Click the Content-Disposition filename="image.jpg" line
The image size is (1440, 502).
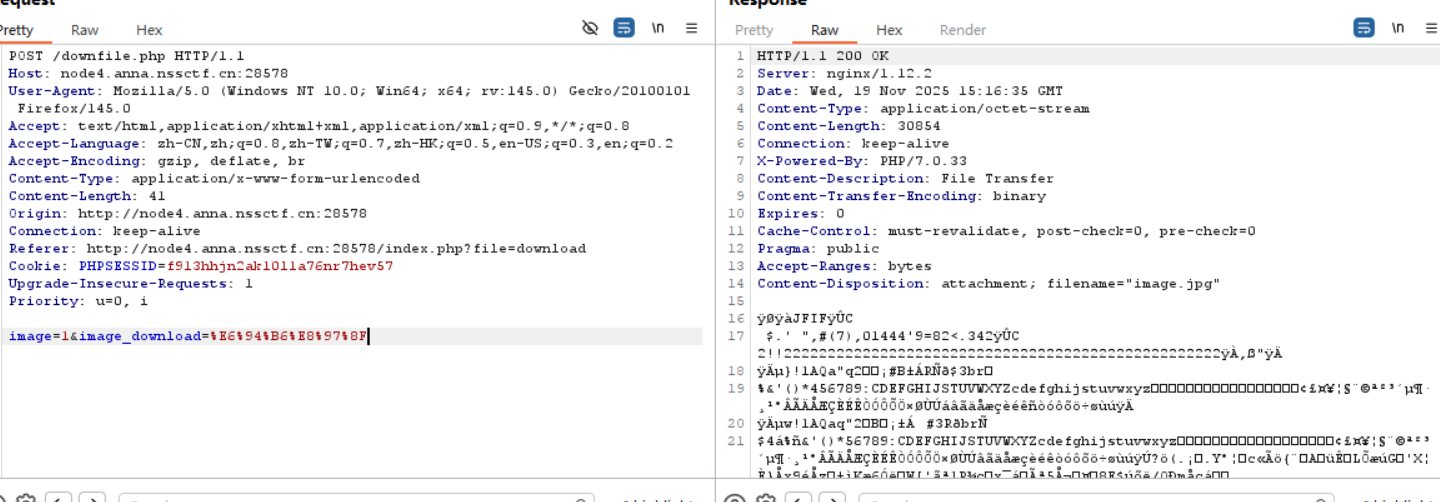click(x=988, y=283)
